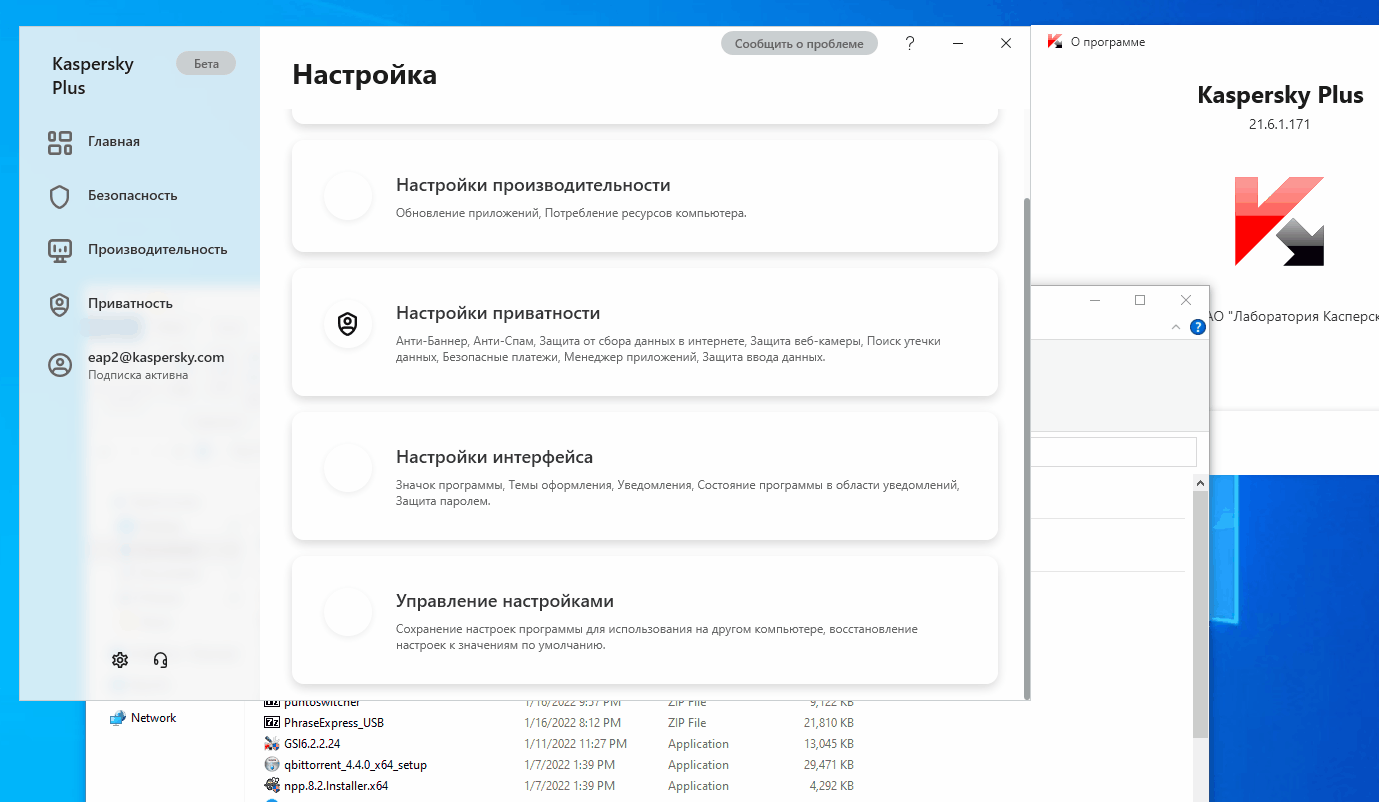This screenshot has width=1379, height=802.
Task: Collapse the Explorer ribbon with the chevron
Action: pyautogui.click(x=1177, y=327)
